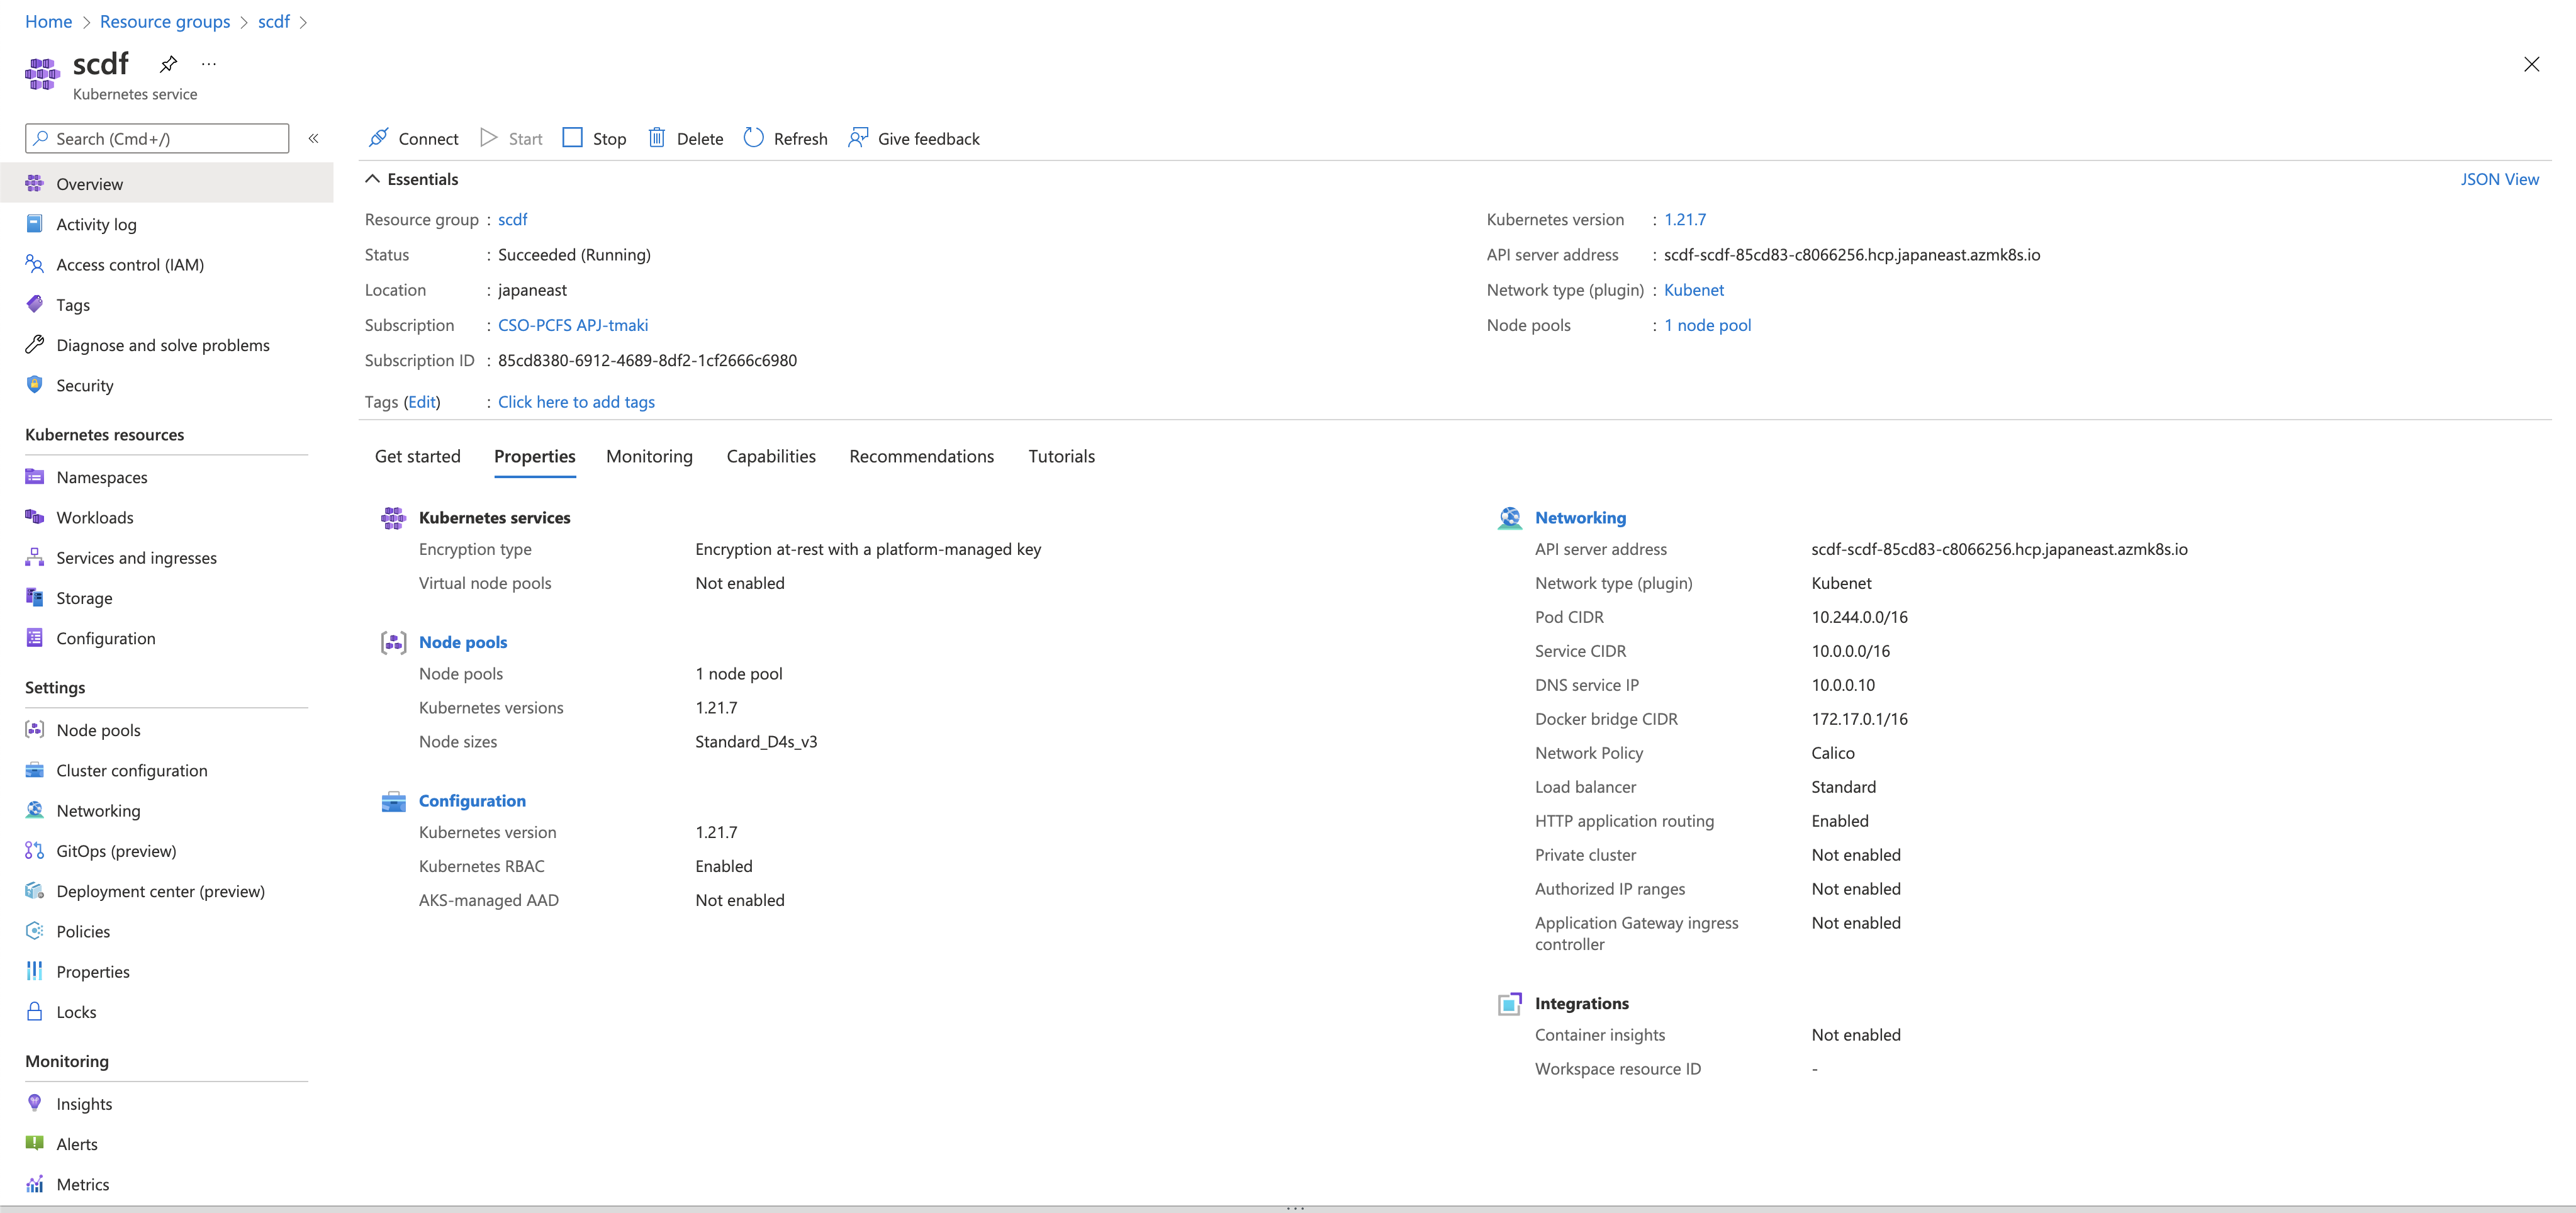The height and width of the screenshot is (1213, 2576).
Task: Open Diagnose and solve problems
Action: pos(163,345)
